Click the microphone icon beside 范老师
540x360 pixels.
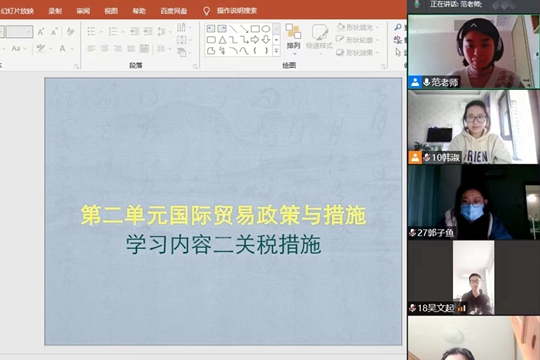click(x=426, y=82)
